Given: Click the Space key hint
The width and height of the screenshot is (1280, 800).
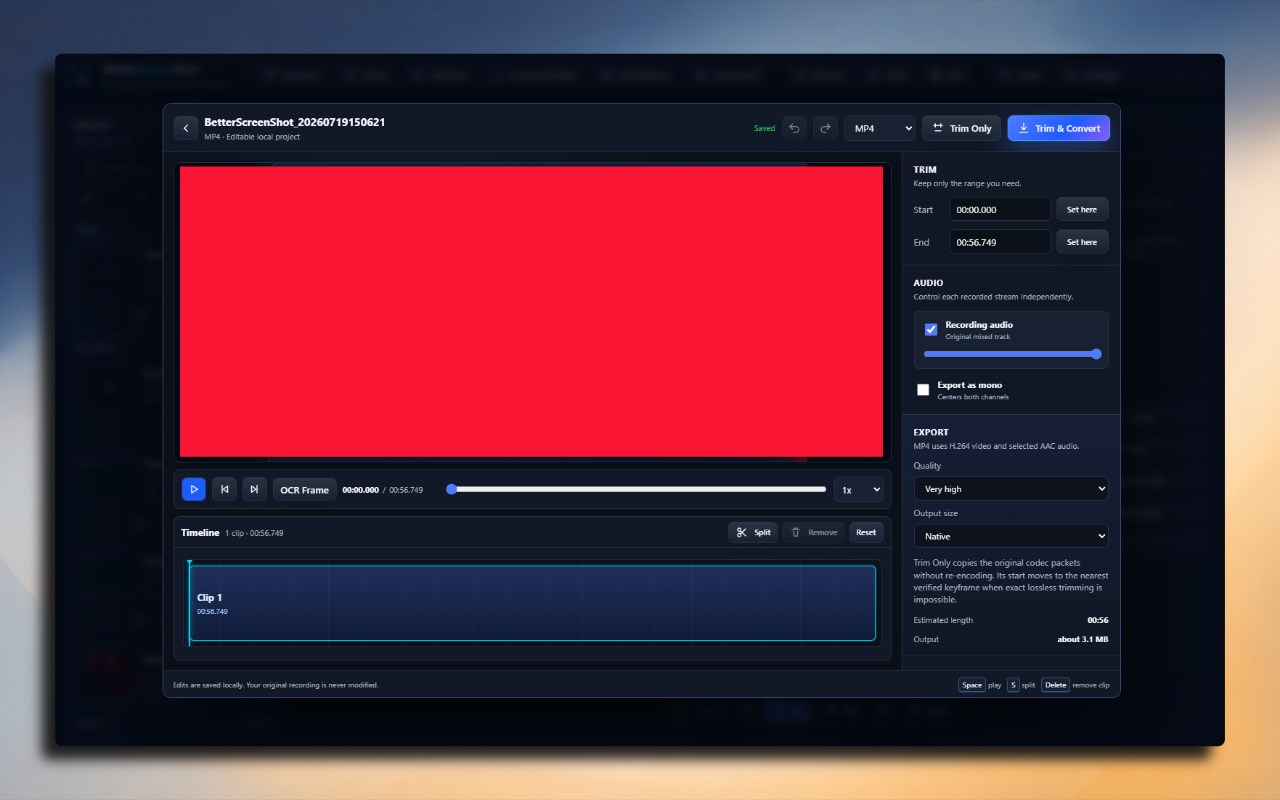Looking at the screenshot, I should point(972,685).
